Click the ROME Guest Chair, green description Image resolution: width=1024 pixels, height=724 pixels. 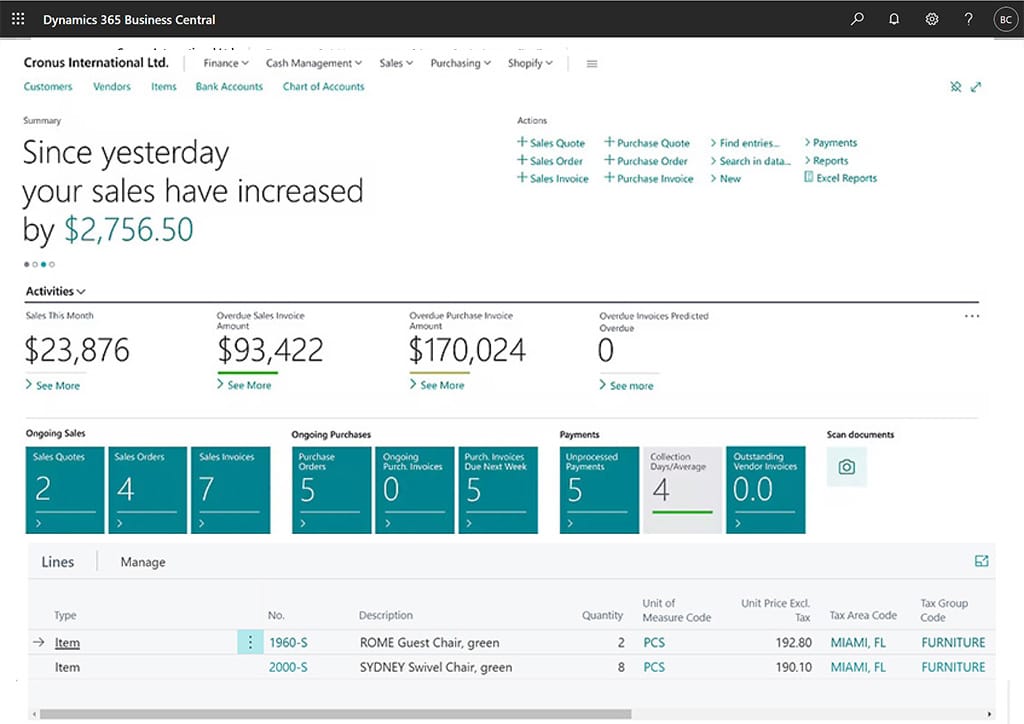[x=429, y=642]
